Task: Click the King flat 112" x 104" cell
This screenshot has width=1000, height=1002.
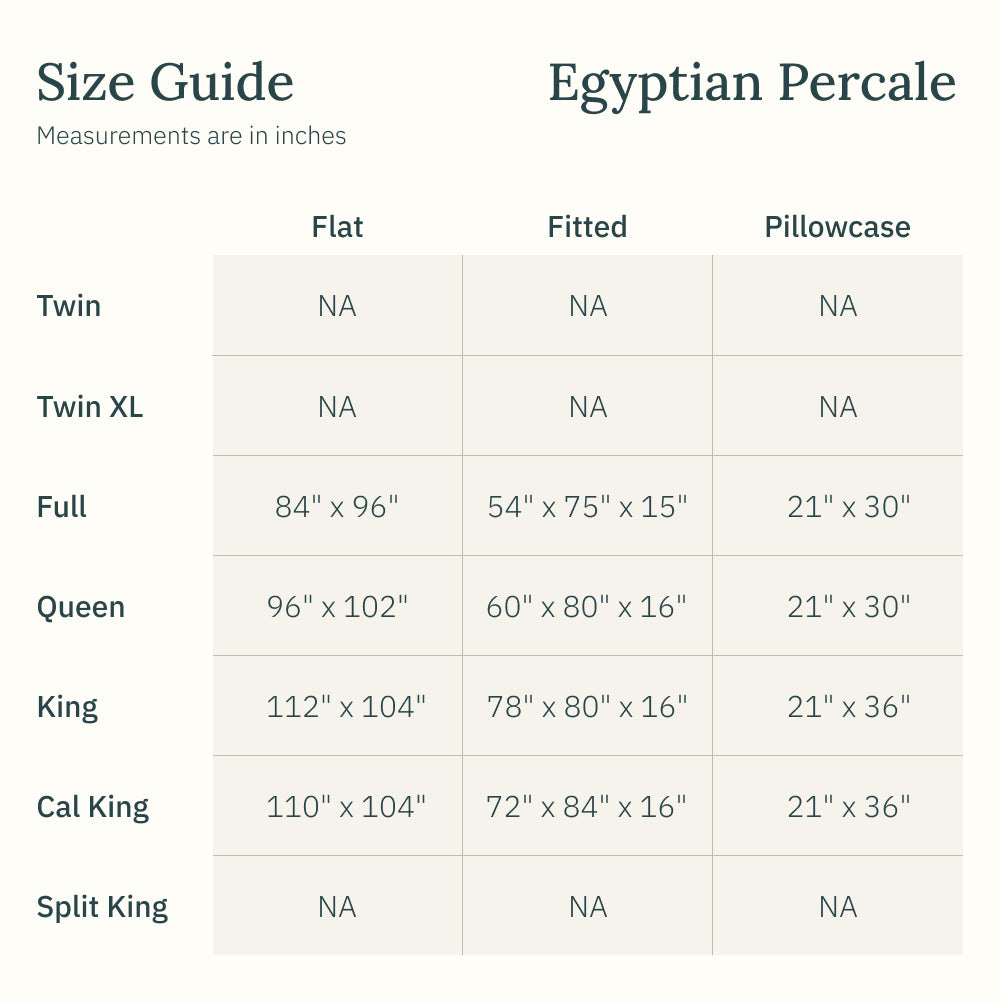Action: (346, 707)
